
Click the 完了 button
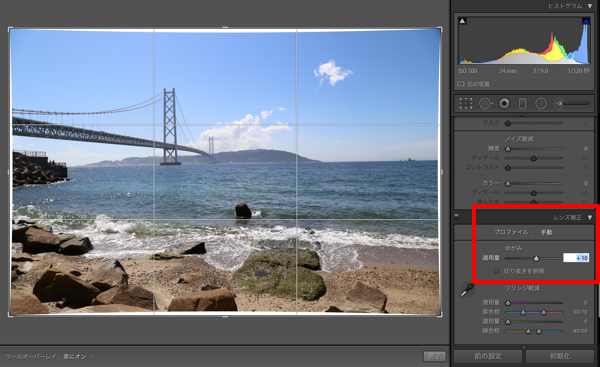tap(435, 357)
